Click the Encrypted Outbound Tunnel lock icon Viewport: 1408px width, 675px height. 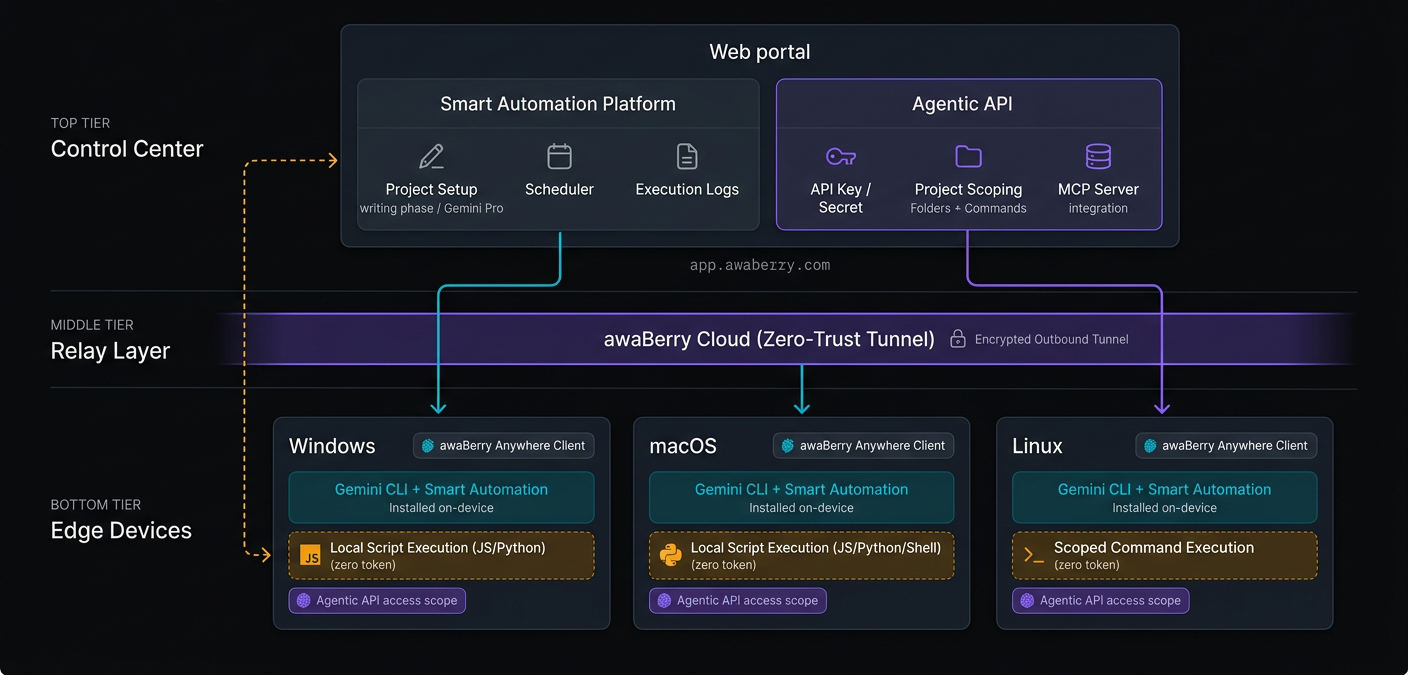click(x=957, y=339)
